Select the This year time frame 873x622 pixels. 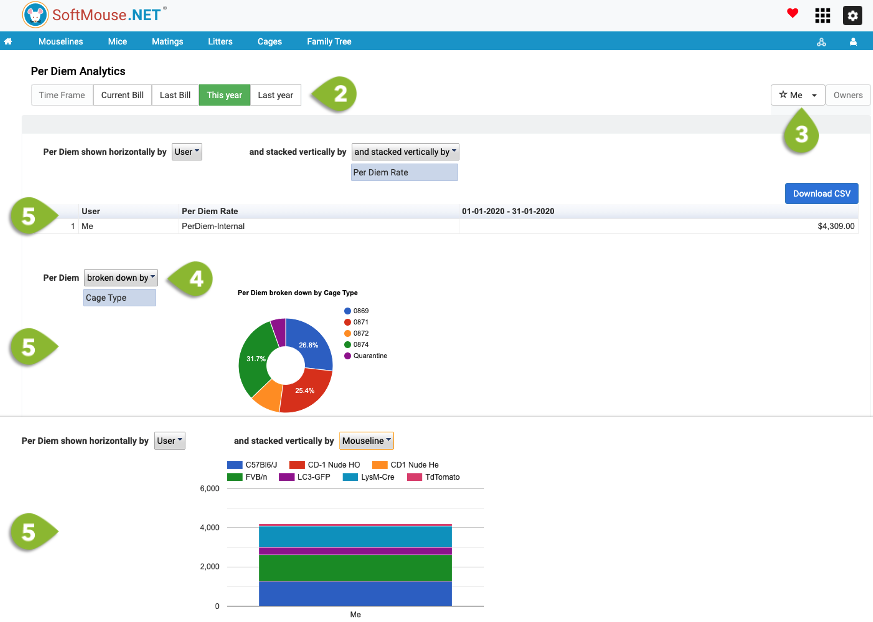click(224, 95)
